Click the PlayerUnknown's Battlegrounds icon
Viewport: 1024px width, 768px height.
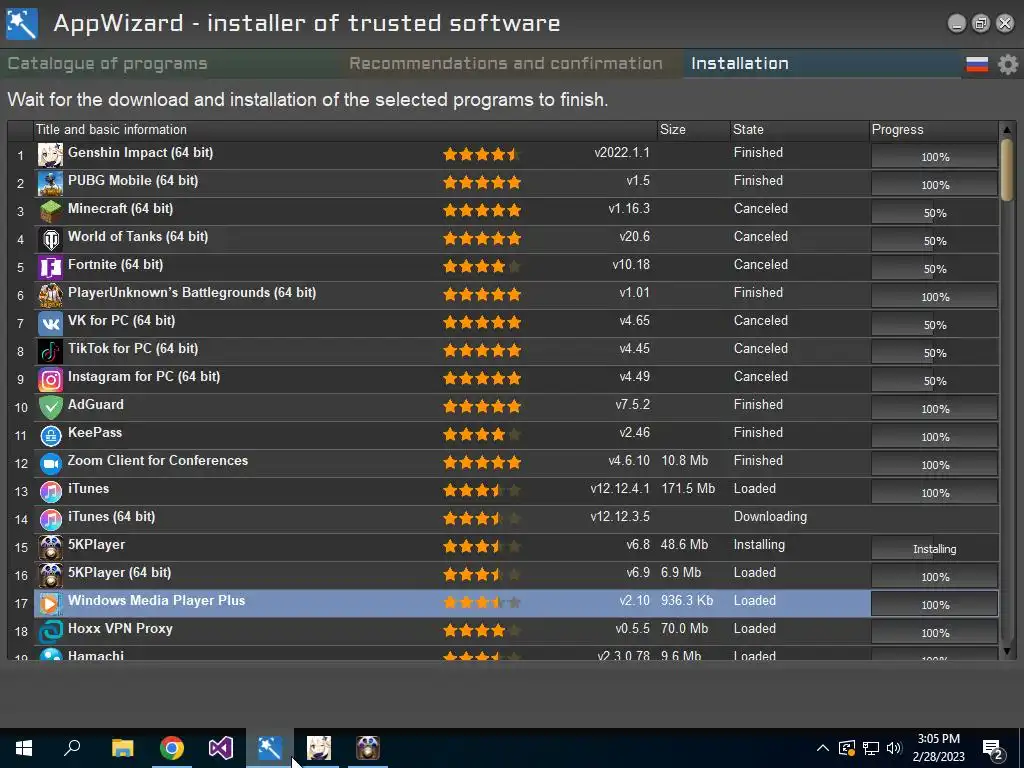pyautogui.click(x=50, y=296)
